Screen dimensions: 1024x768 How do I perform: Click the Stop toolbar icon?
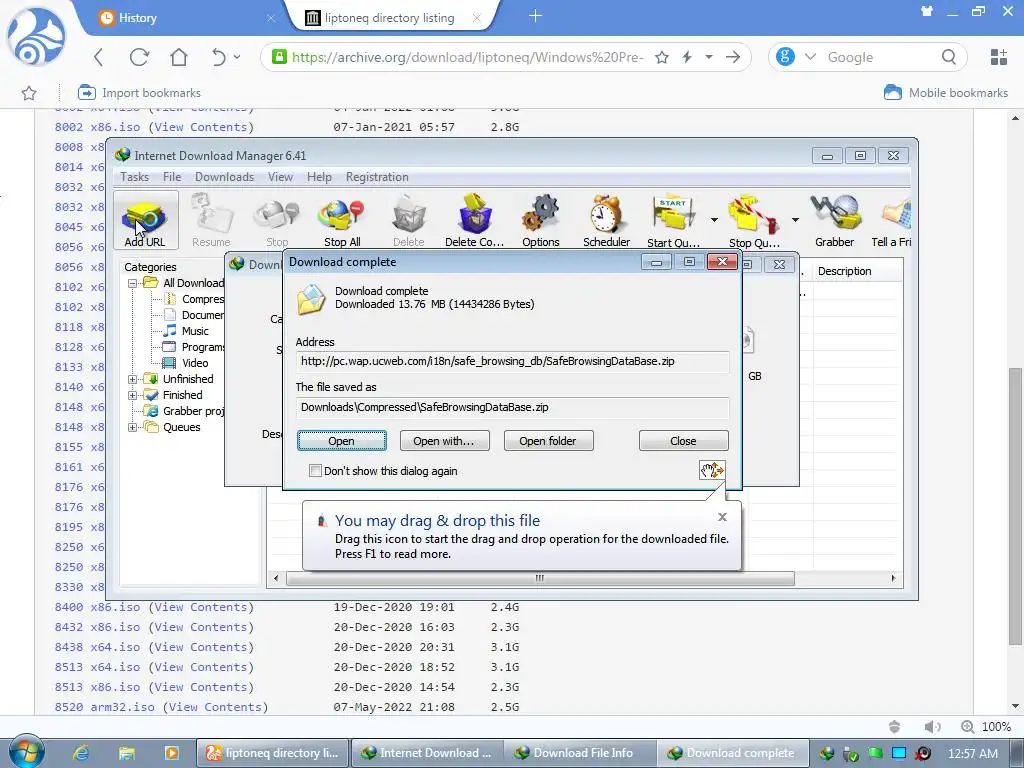pos(277,220)
